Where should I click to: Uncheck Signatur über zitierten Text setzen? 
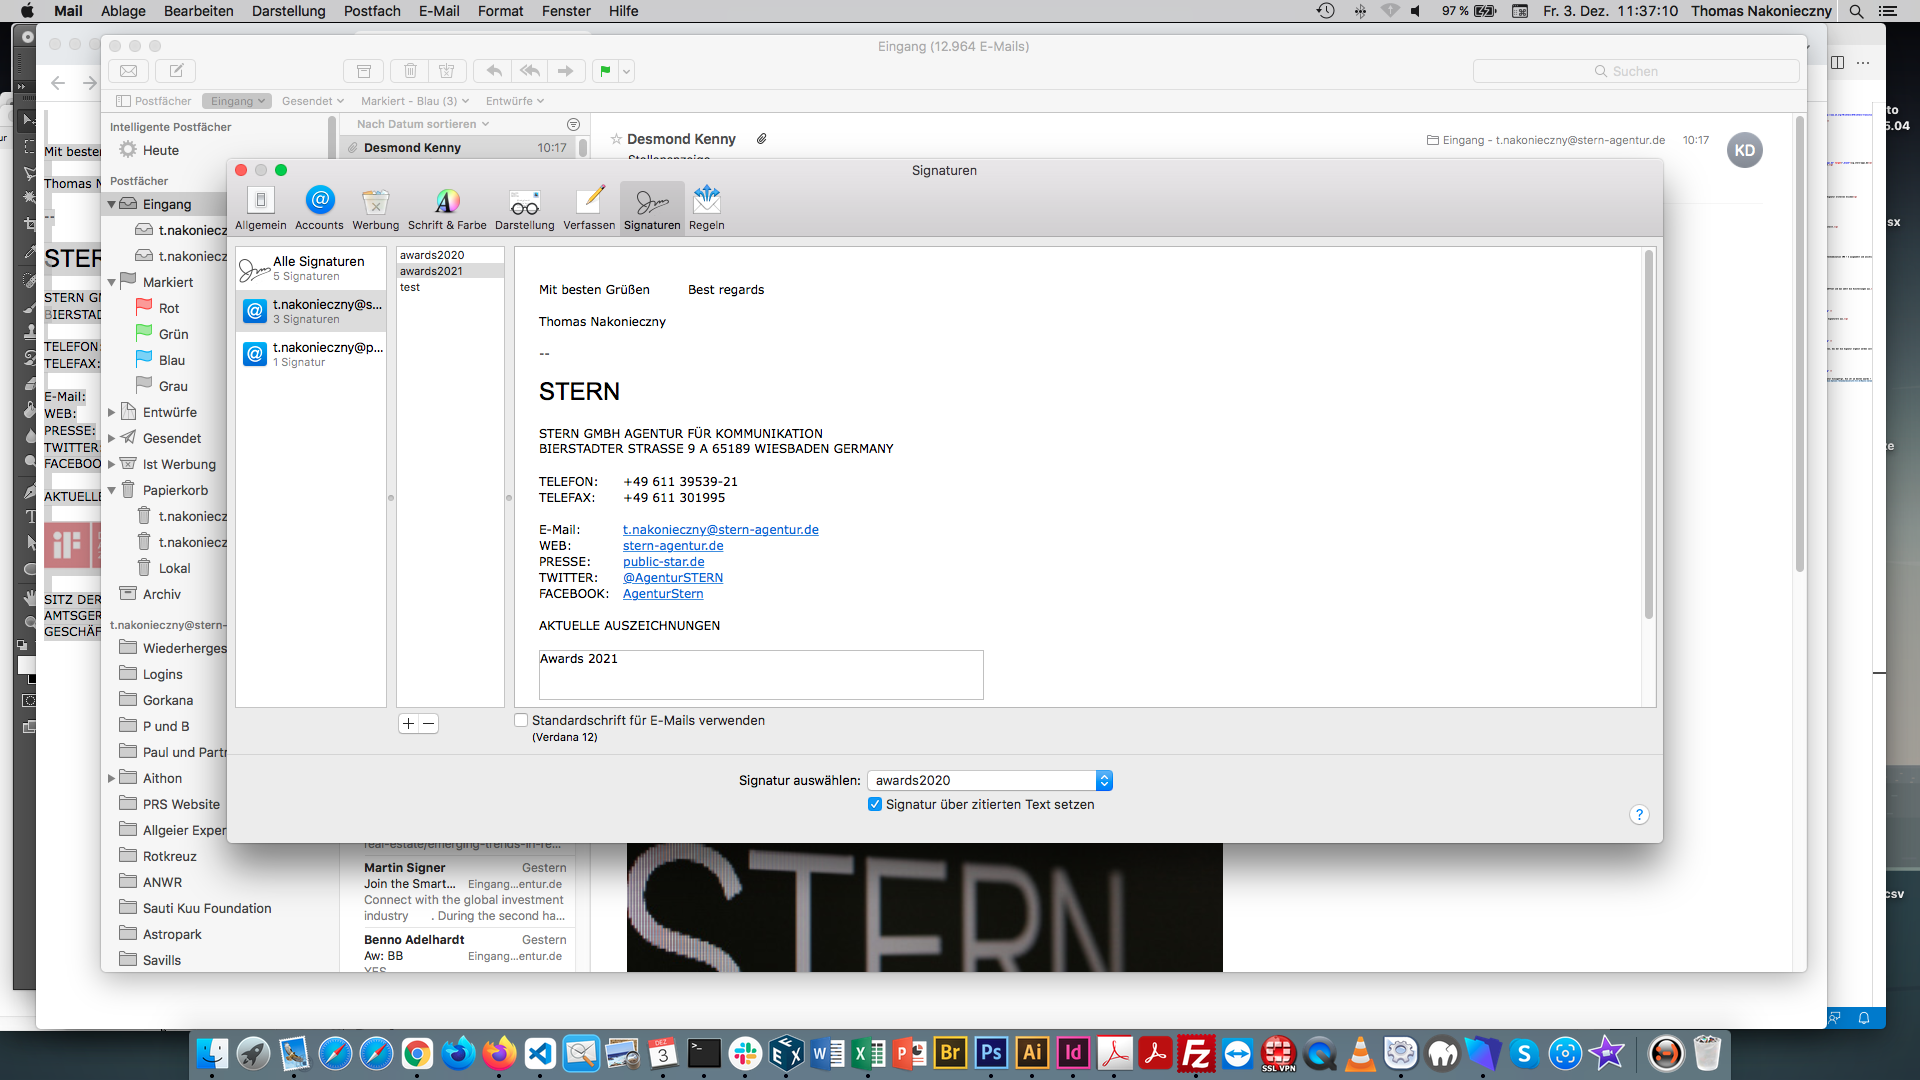click(x=875, y=804)
